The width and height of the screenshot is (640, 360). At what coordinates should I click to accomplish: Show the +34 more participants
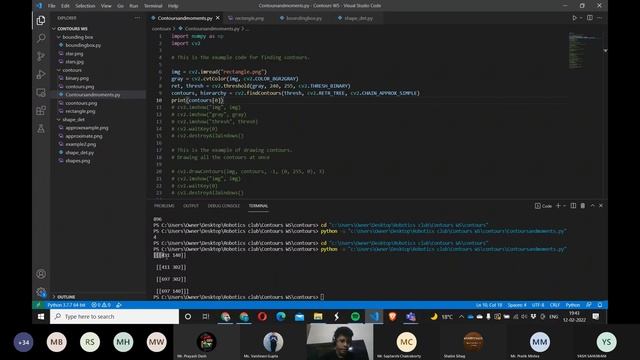click(x=23, y=342)
